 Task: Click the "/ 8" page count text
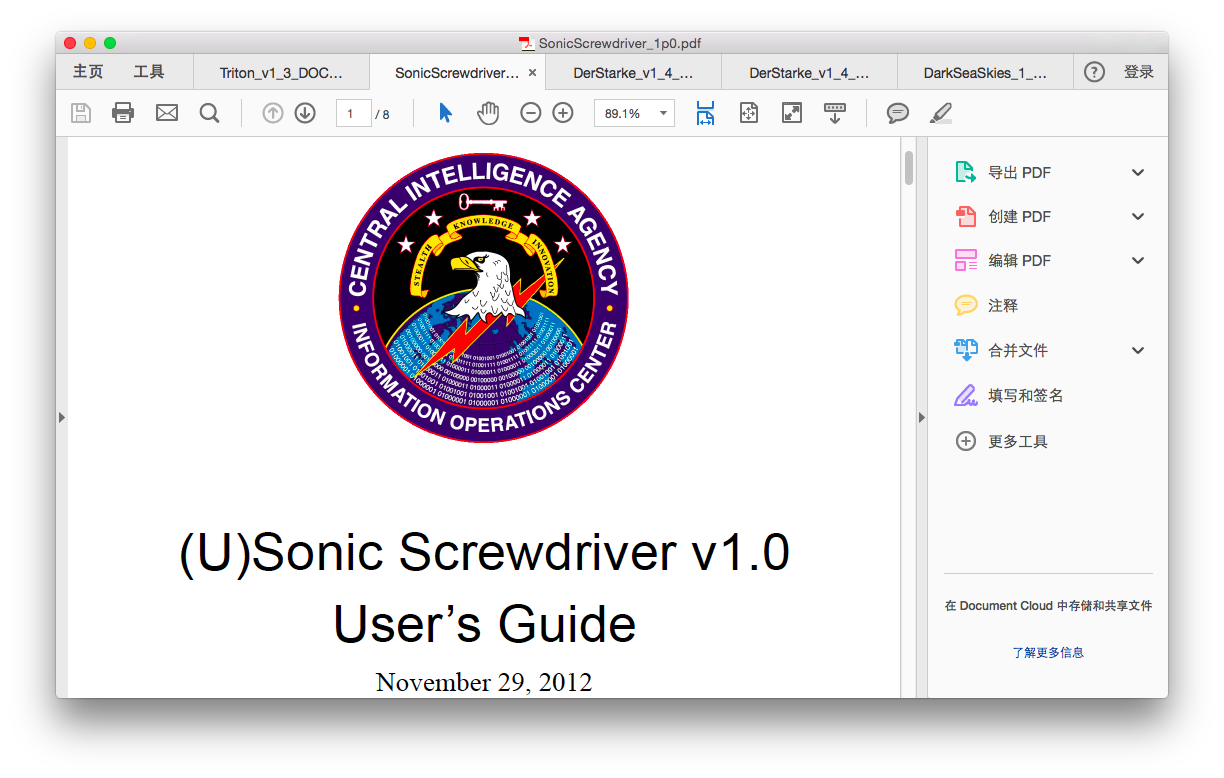coord(382,115)
